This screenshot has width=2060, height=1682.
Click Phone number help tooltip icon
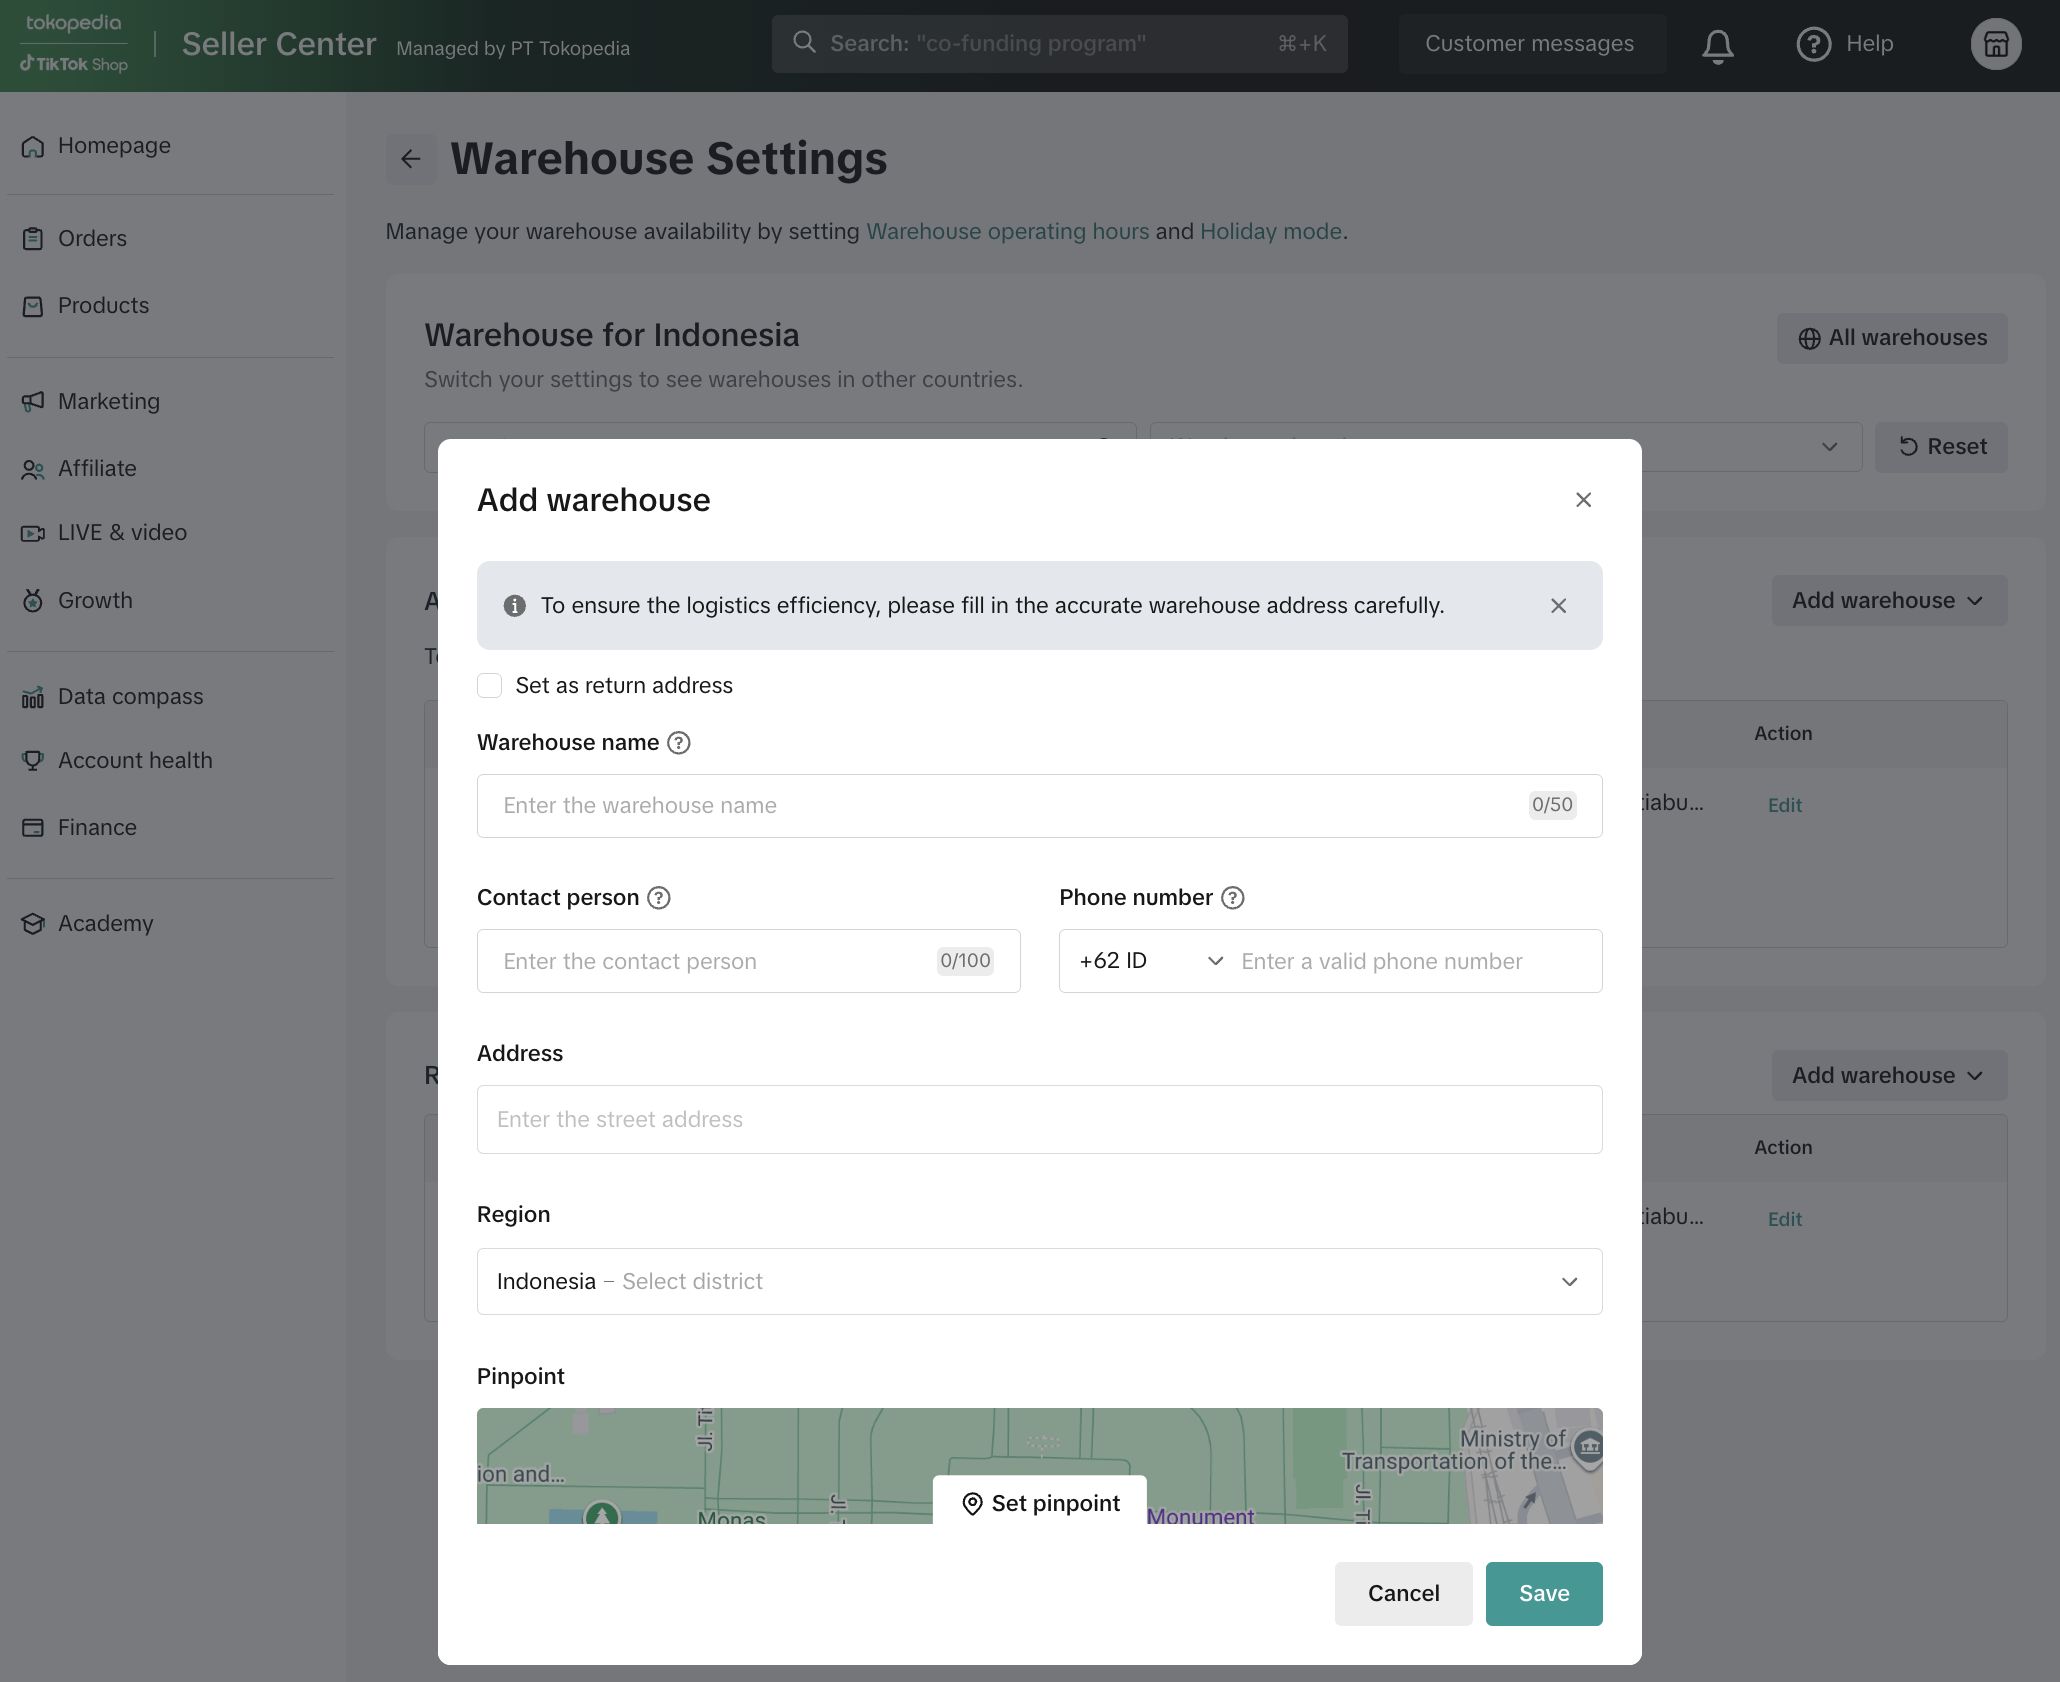(1233, 898)
